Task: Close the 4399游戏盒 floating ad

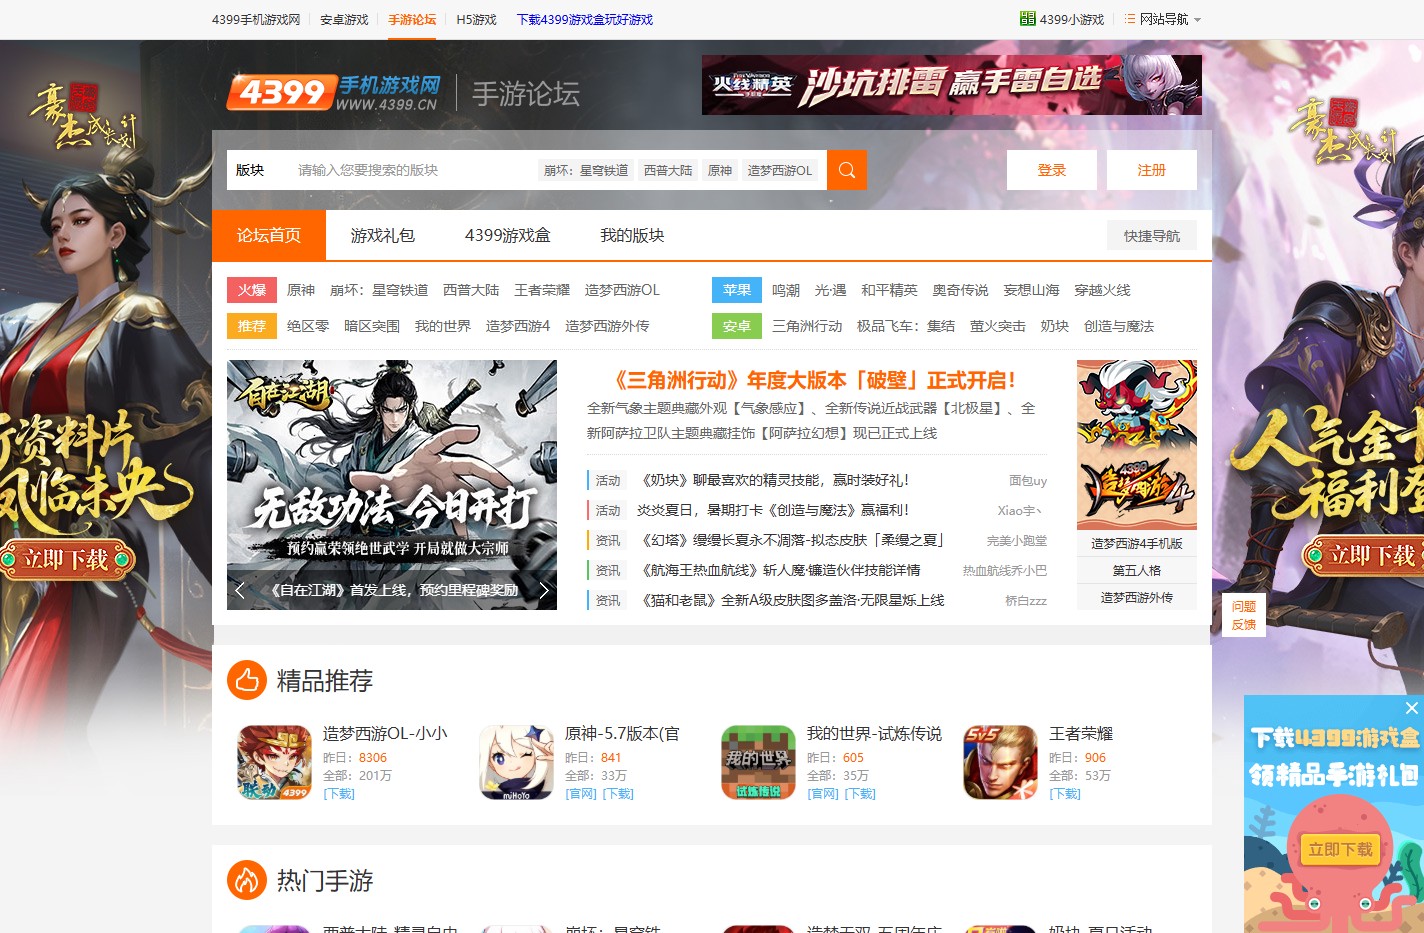Action: pyautogui.click(x=1411, y=708)
